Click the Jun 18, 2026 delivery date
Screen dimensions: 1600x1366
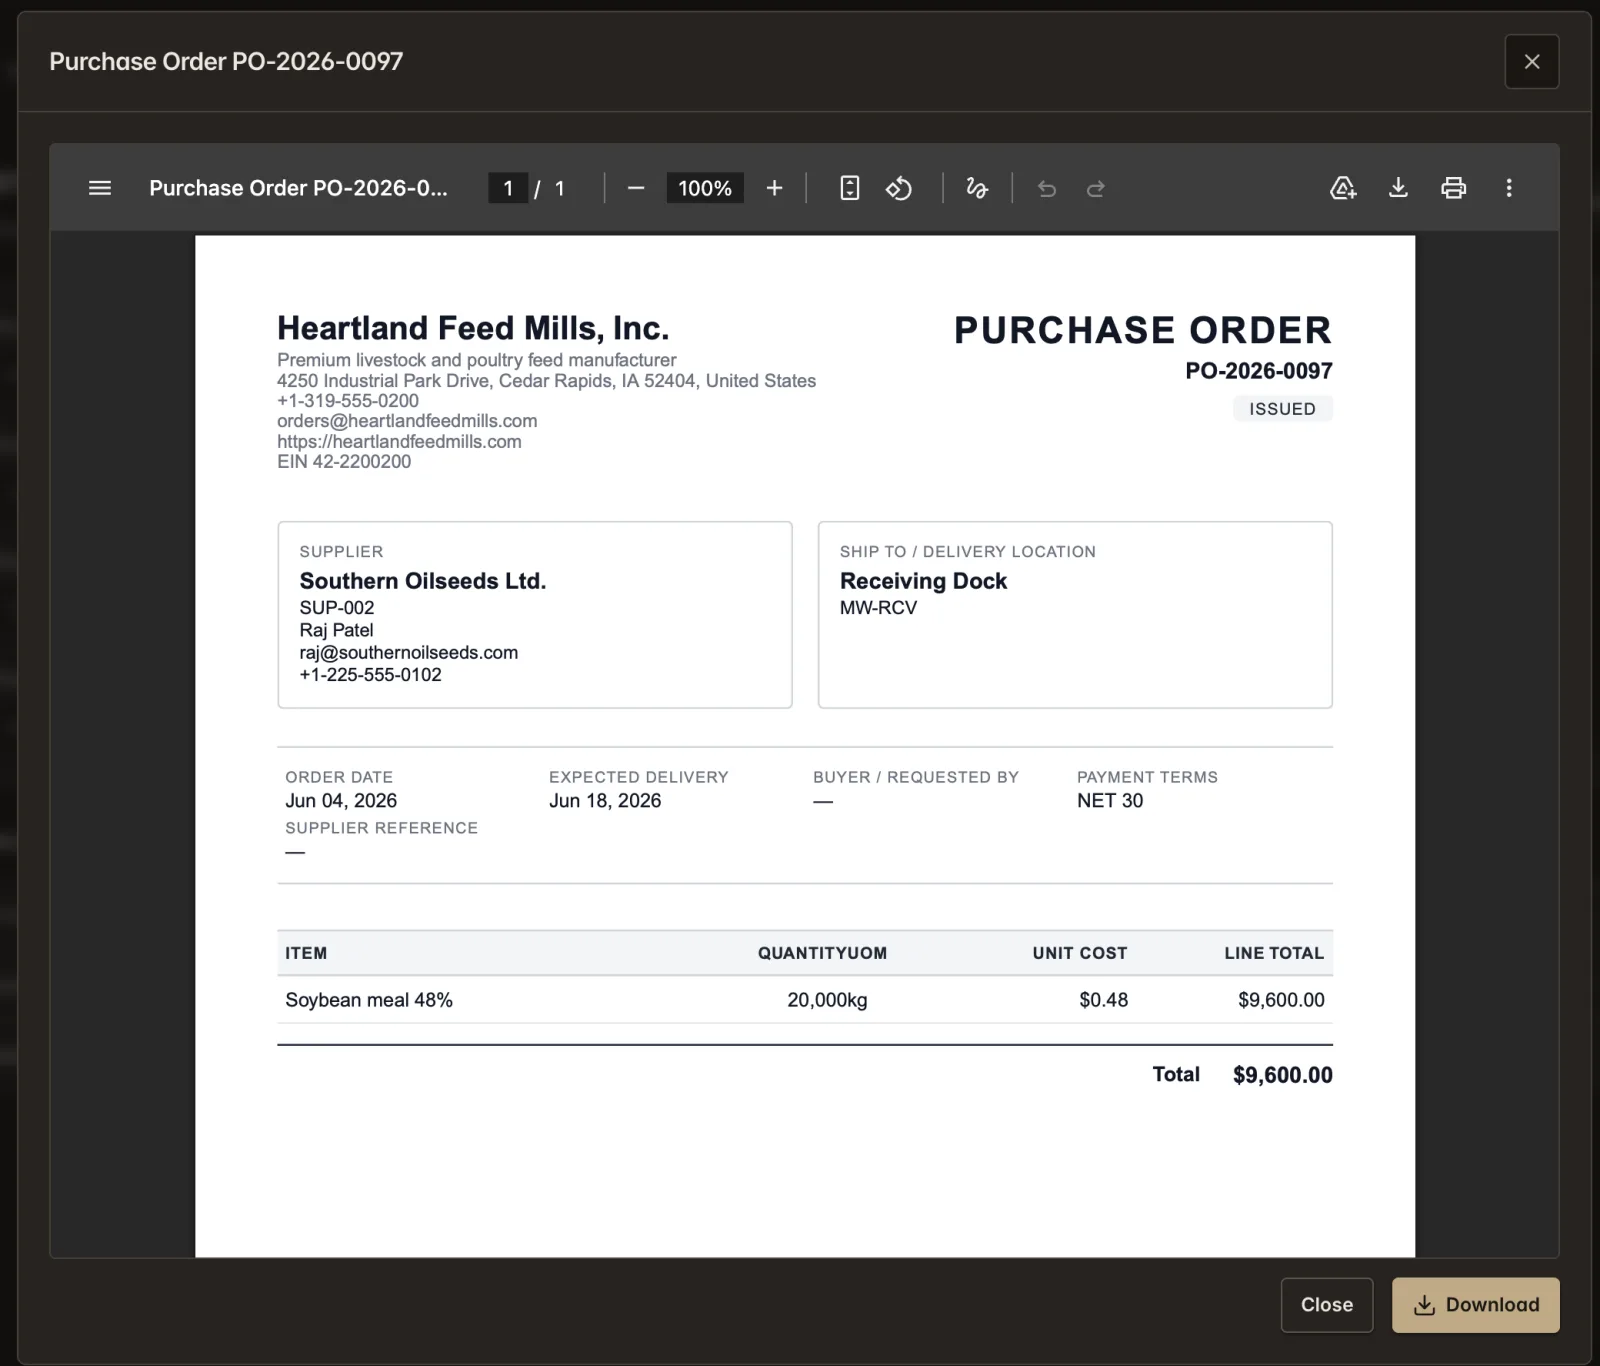point(605,801)
